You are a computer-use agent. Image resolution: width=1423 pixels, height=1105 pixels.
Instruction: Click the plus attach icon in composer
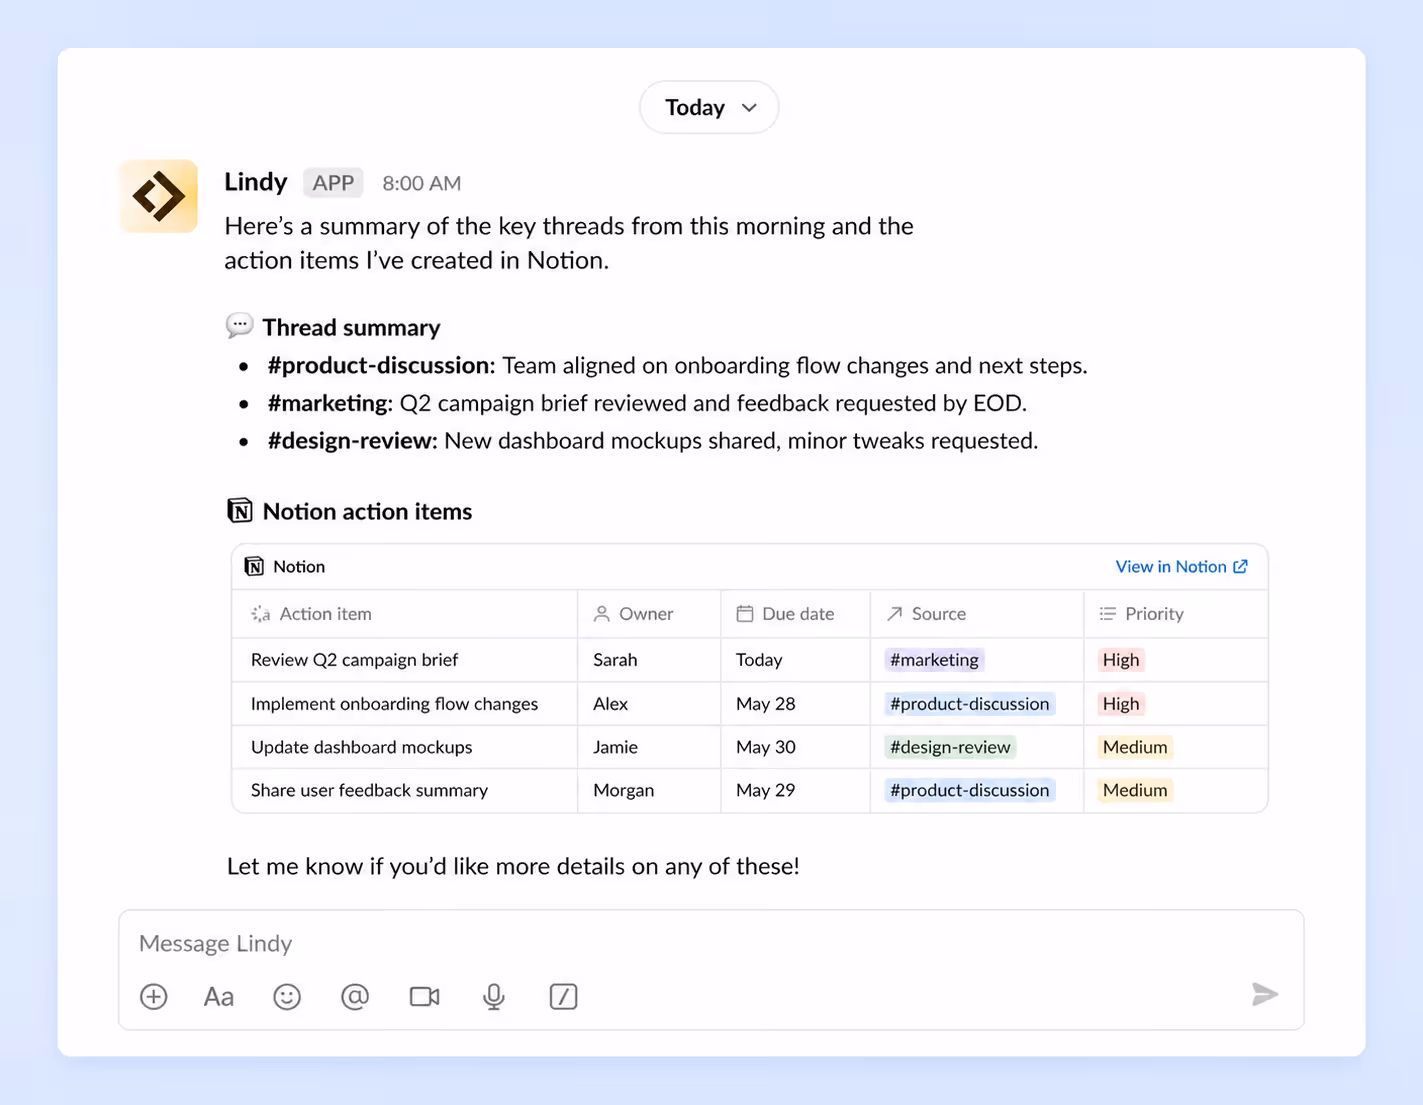pos(153,996)
